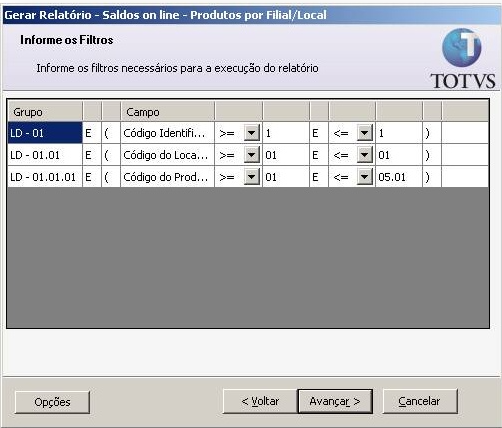502x428 pixels.
Task: Click the middle E connector in LD - 01.01.01 row
Action: pyautogui.click(x=319, y=177)
